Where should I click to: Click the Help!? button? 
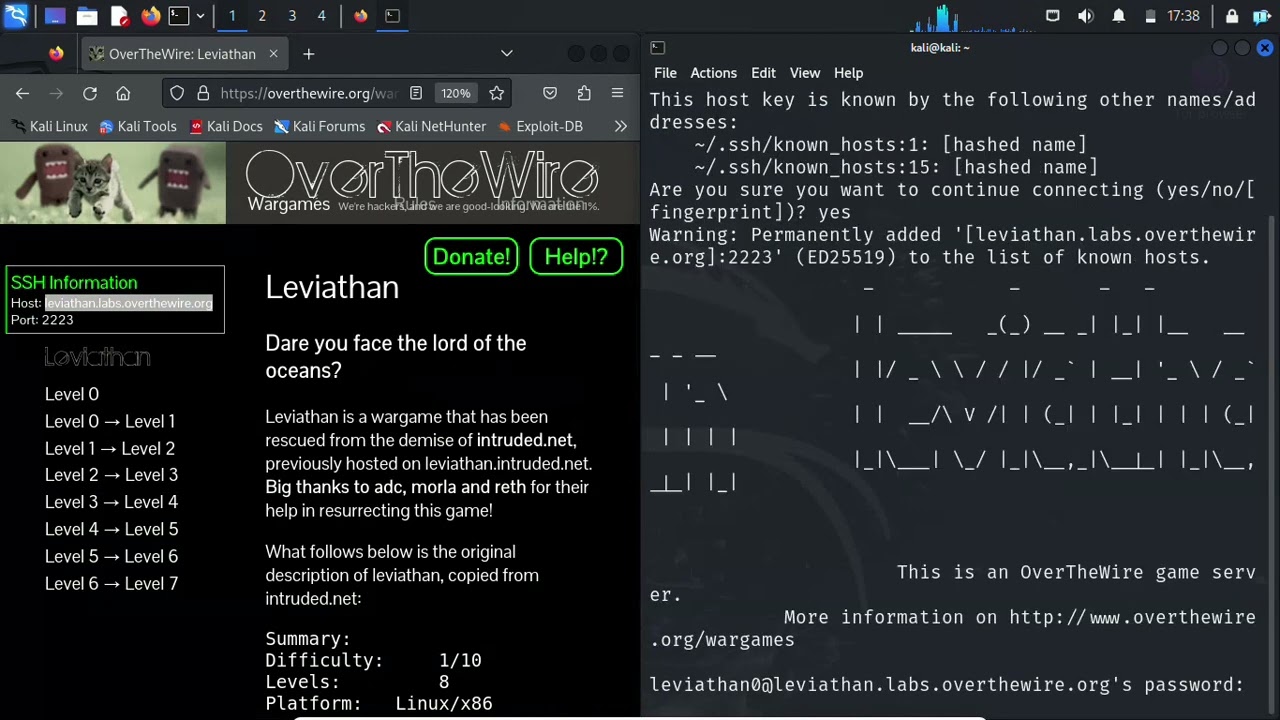pyautogui.click(x=576, y=256)
